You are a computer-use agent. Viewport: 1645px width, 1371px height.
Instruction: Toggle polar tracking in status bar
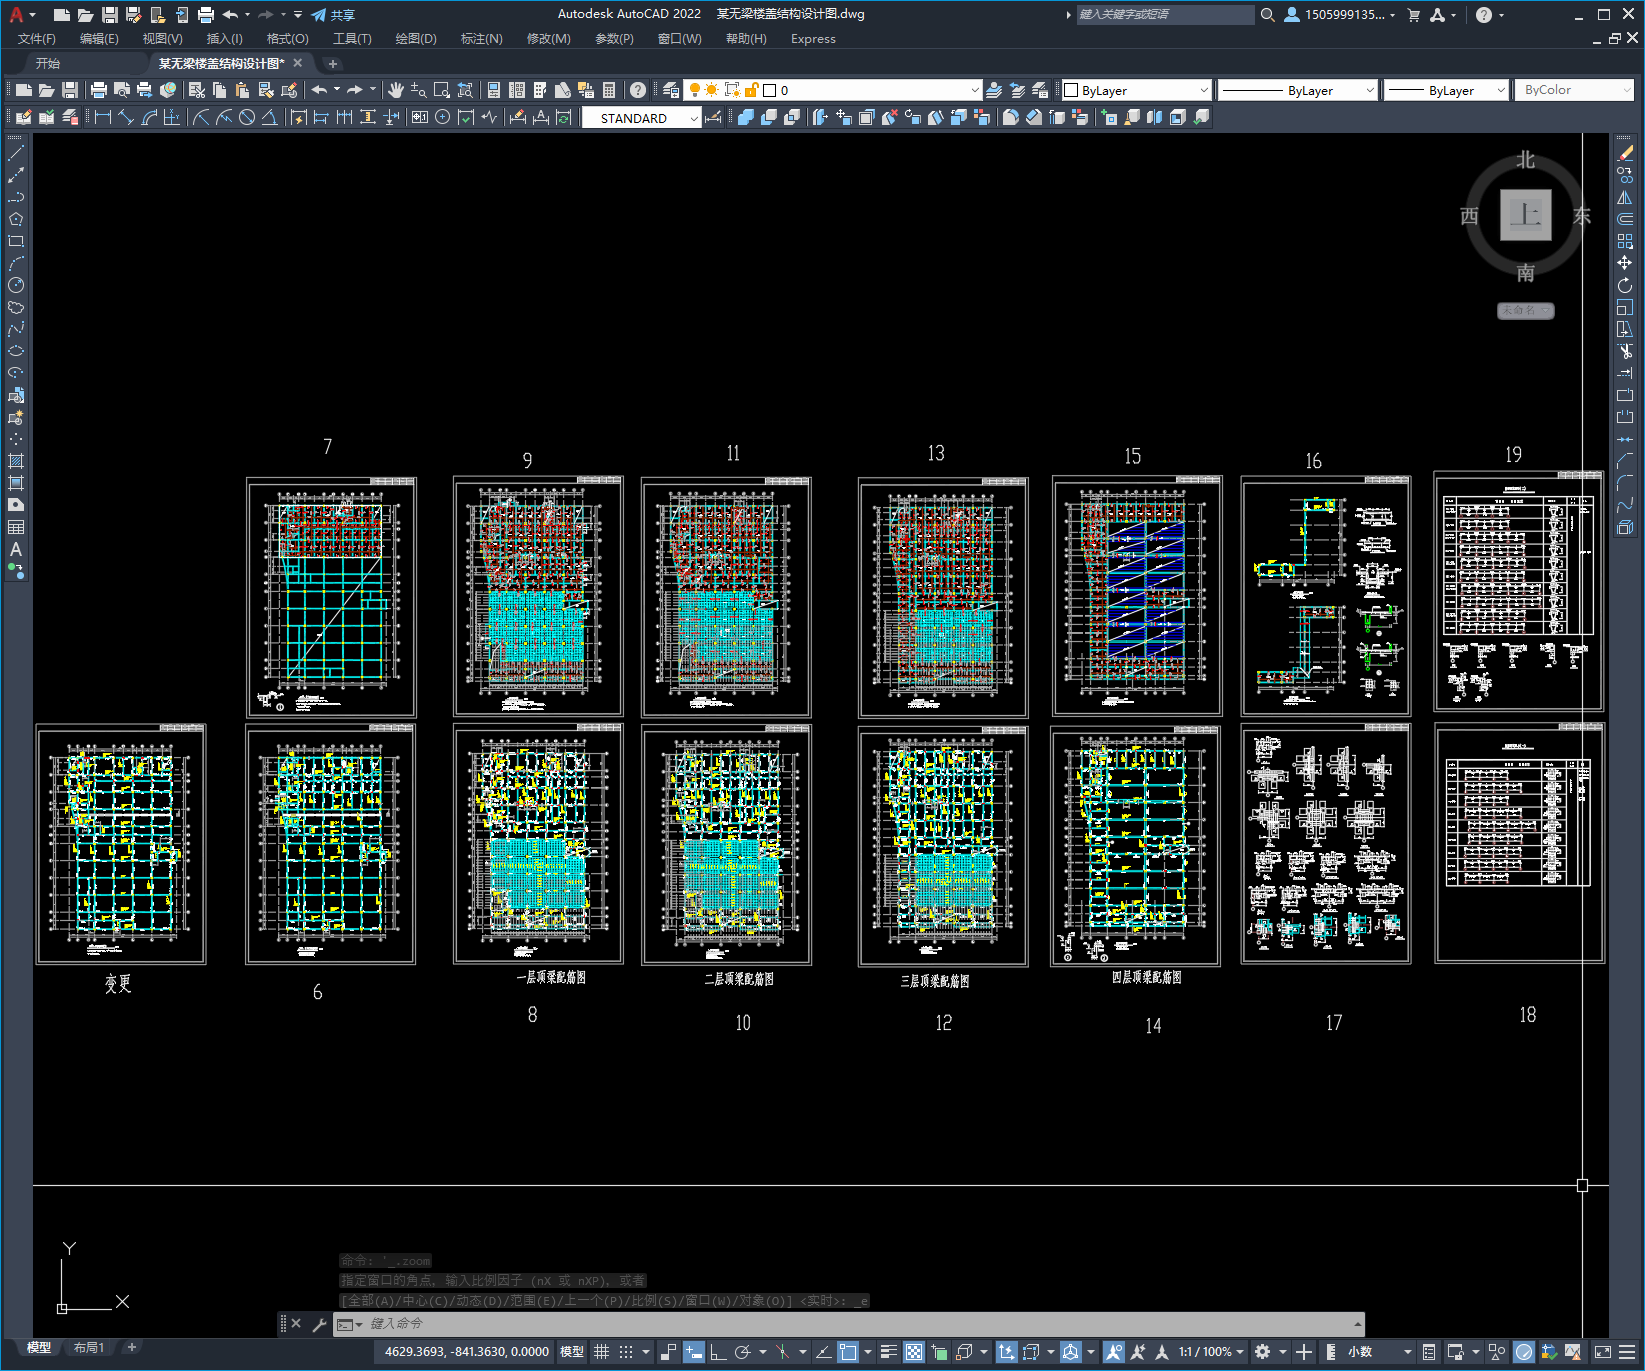click(742, 1352)
